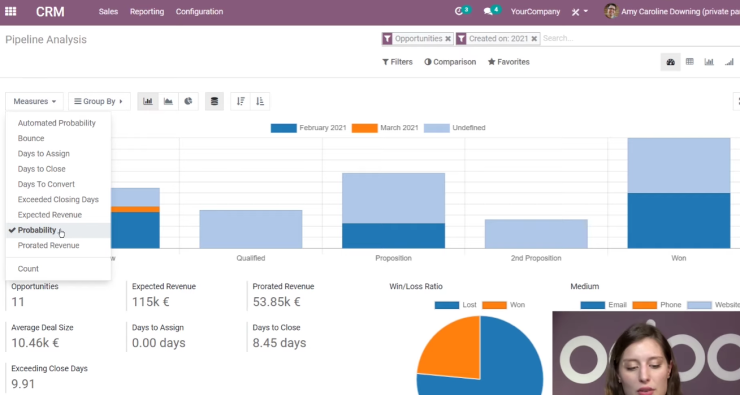Open the Configuration menu
The height and width of the screenshot is (395, 740).
pyautogui.click(x=199, y=12)
